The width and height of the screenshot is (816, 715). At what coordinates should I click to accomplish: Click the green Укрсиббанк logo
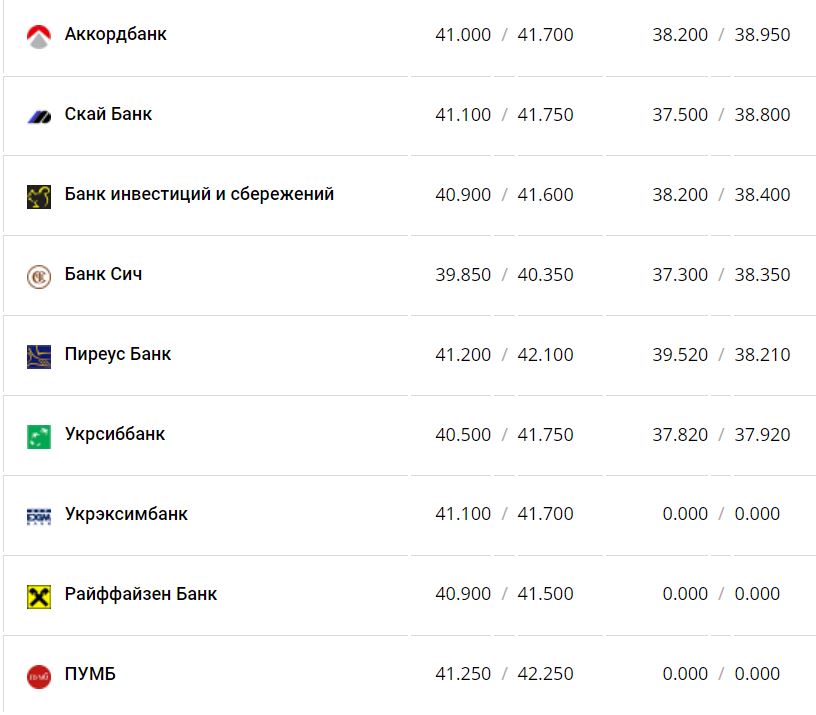38,436
